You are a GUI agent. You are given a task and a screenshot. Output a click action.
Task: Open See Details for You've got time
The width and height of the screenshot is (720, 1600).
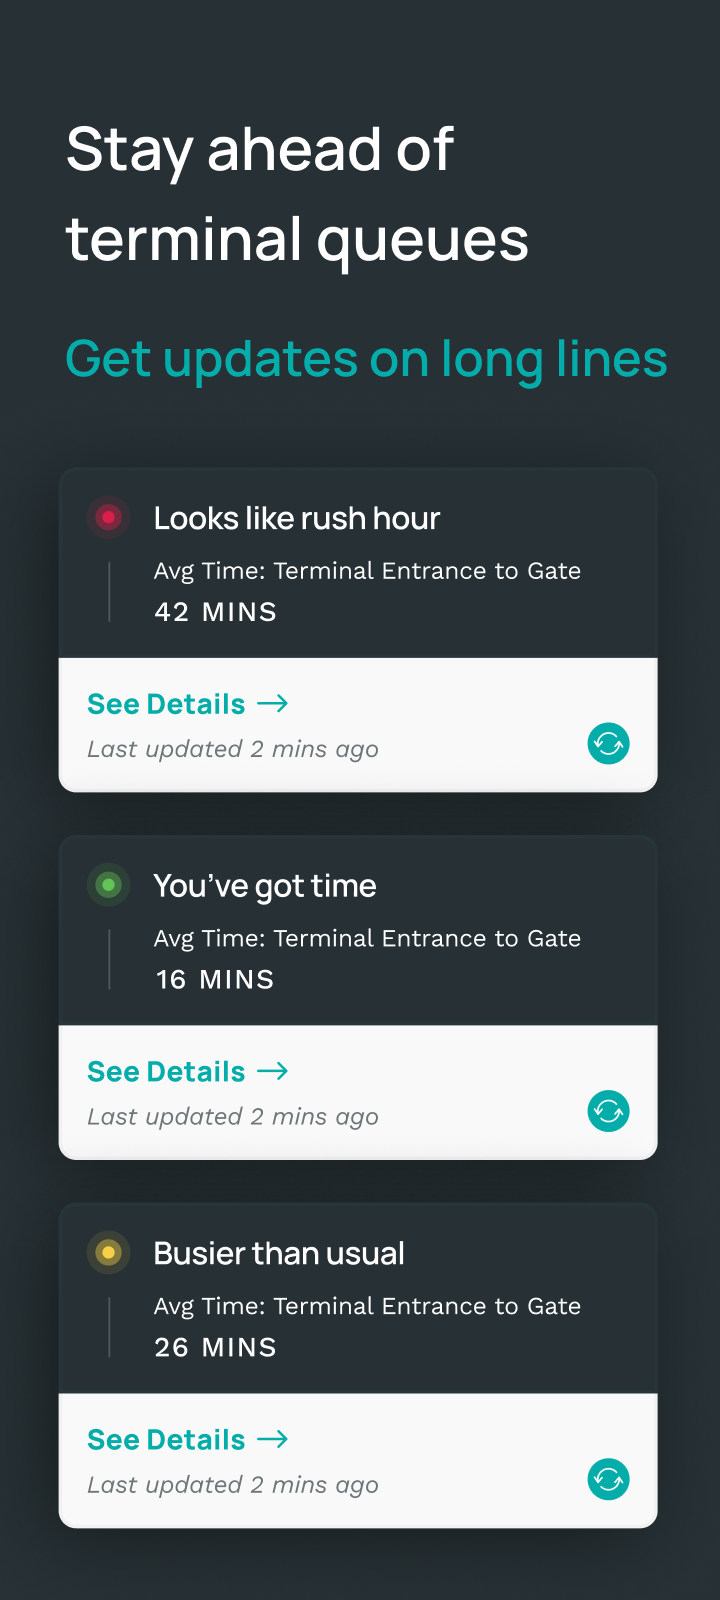(x=167, y=1071)
